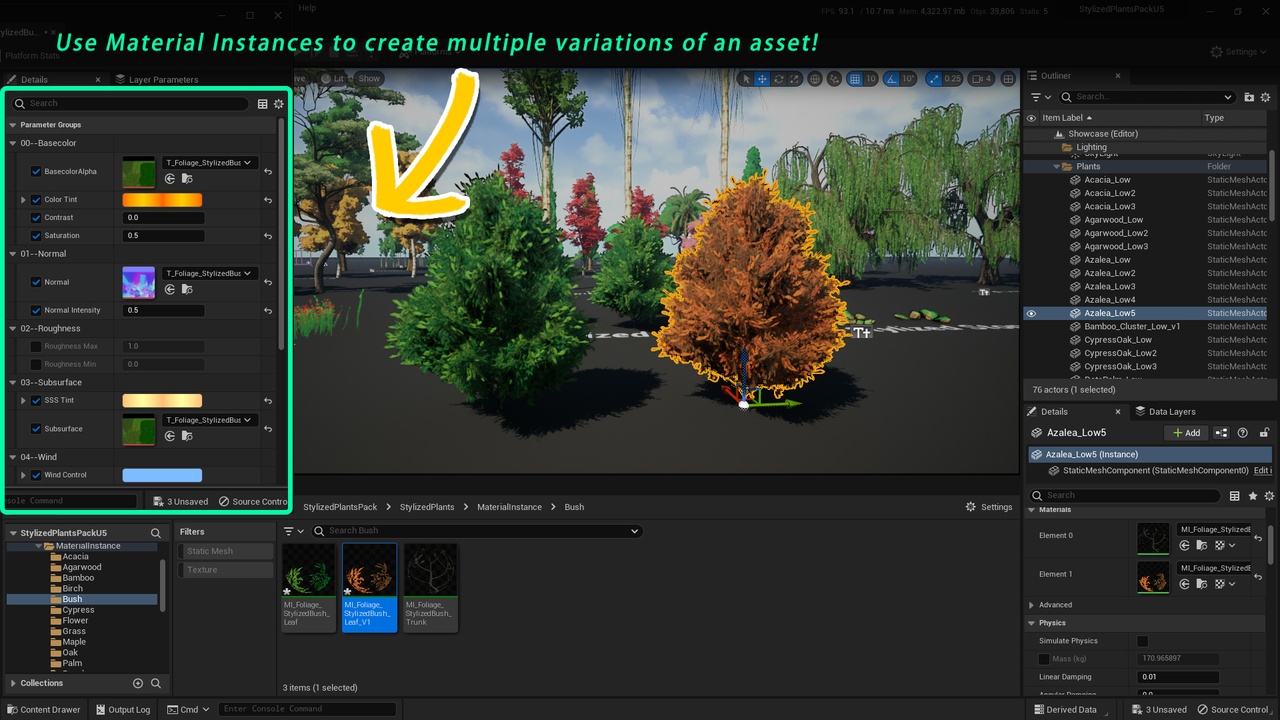
Task: Toggle grid snapping icon in viewport
Action: click(x=855, y=79)
